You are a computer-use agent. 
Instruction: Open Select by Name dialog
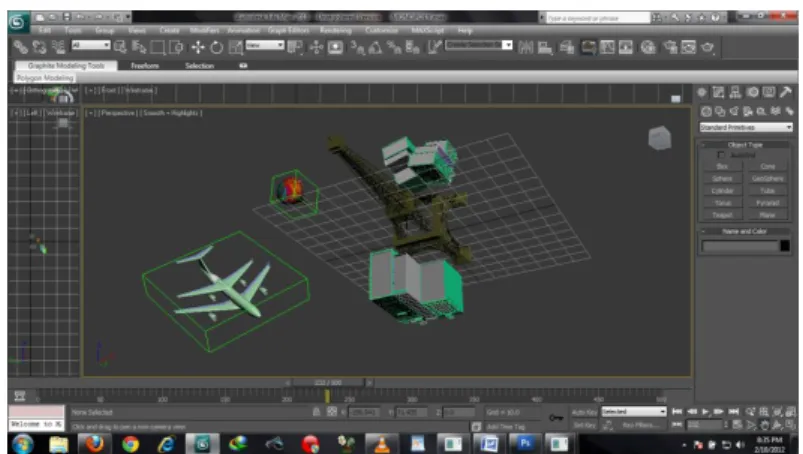coord(139,48)
